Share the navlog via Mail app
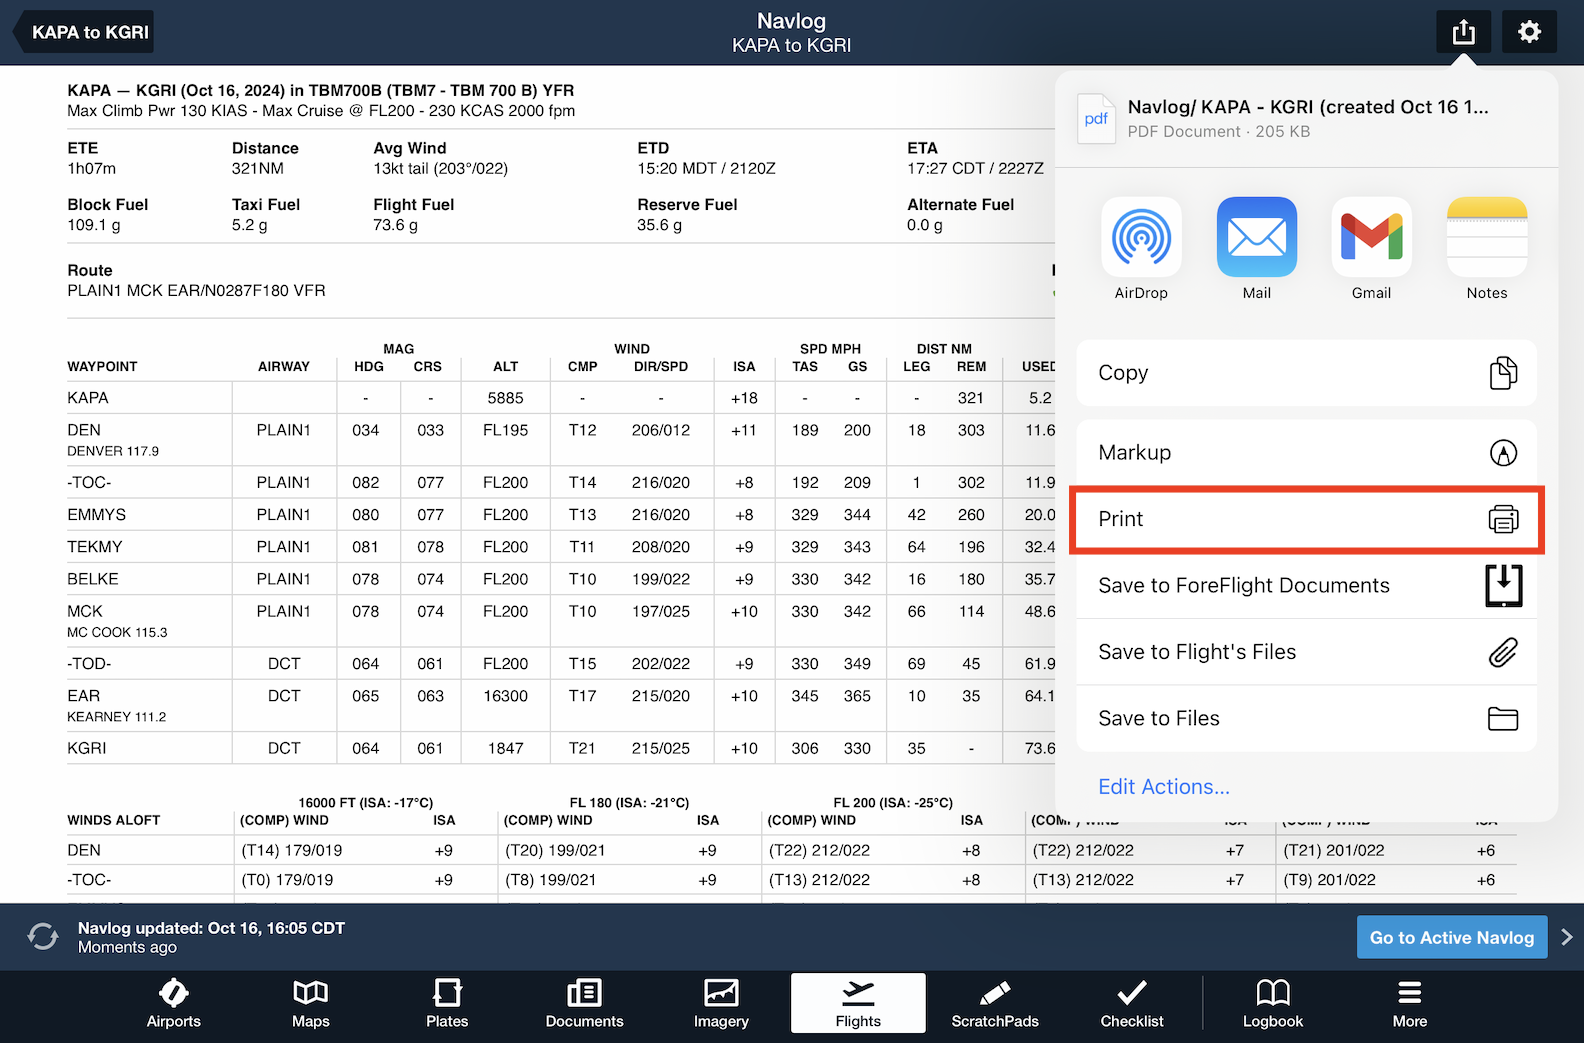 click(x=1256, y=238)
